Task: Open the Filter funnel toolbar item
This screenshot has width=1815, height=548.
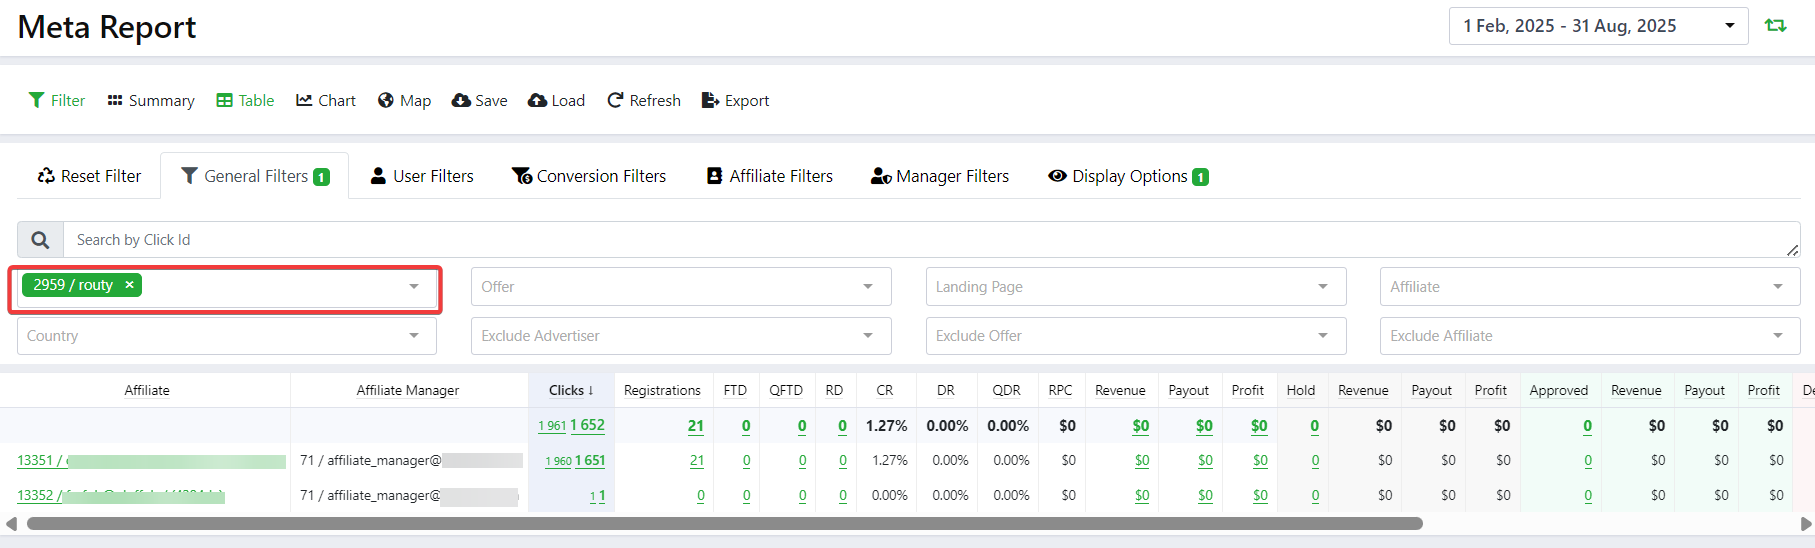Action: point(57,101)
